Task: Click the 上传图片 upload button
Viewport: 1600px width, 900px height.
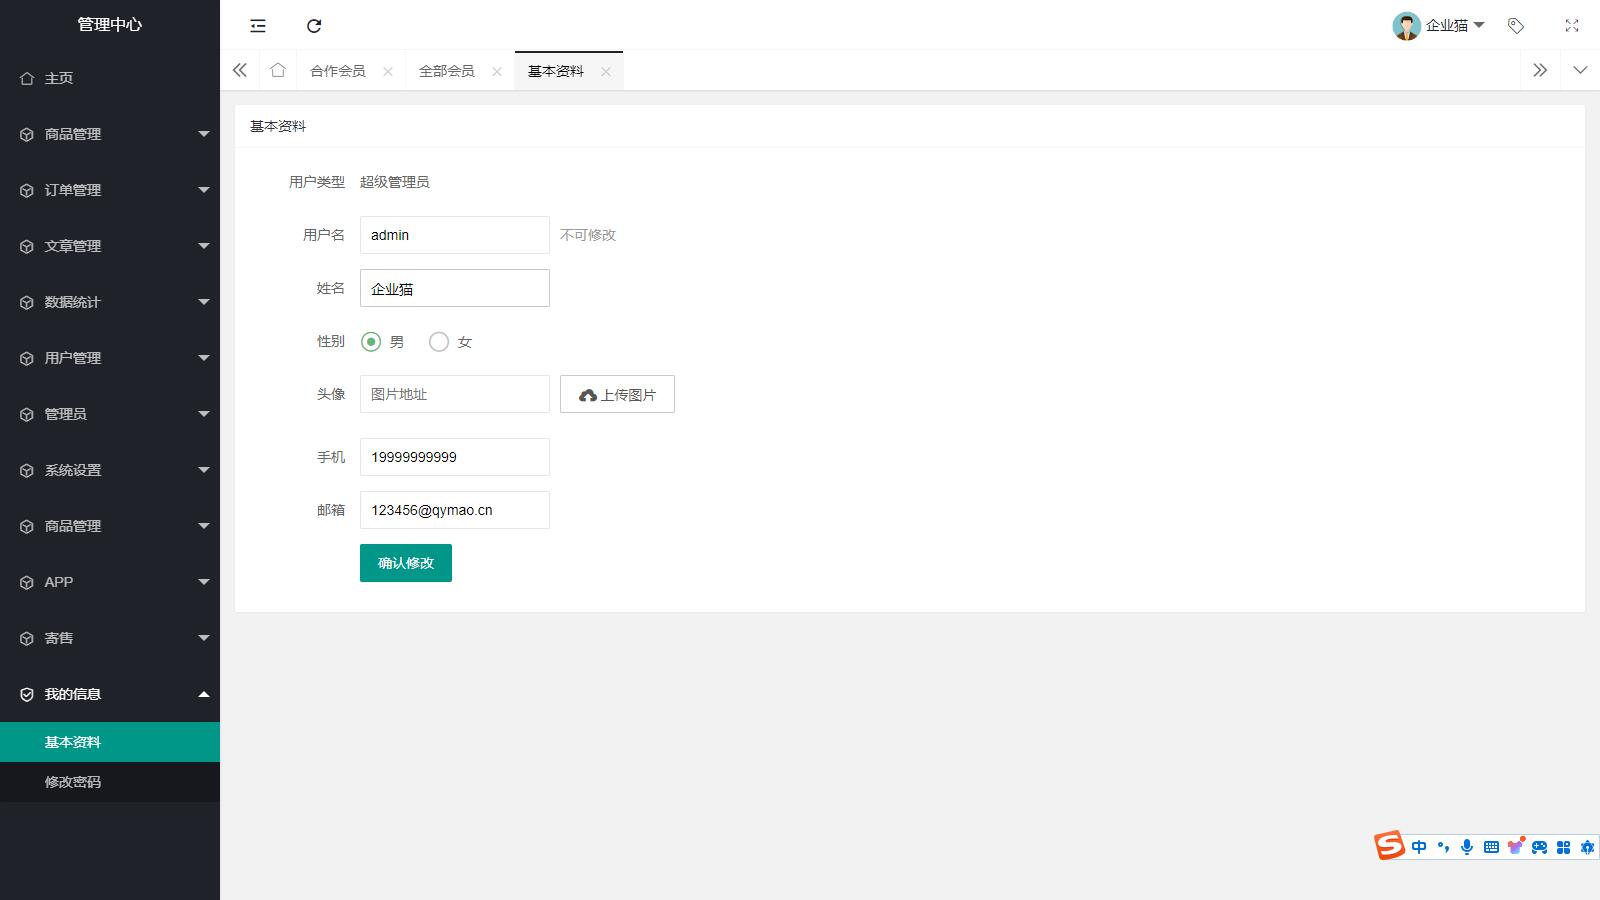Action: [617, 394]
